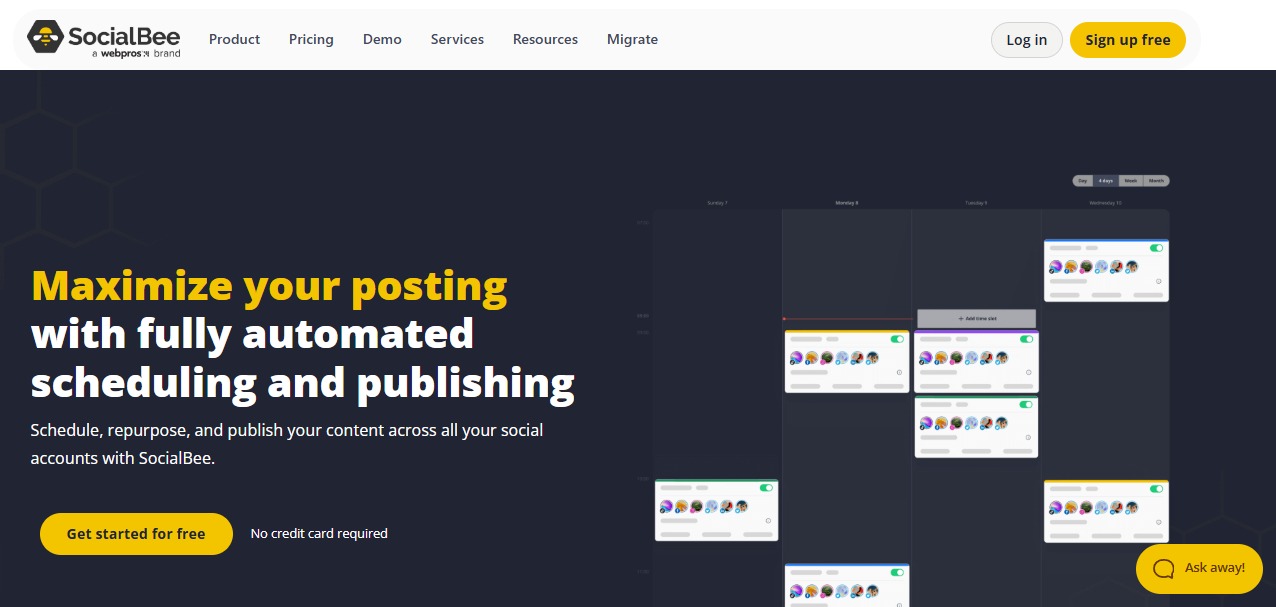Click the Sign up free button
The height and width of the screenshot is (607, 1276).
tap(1127, 40)
